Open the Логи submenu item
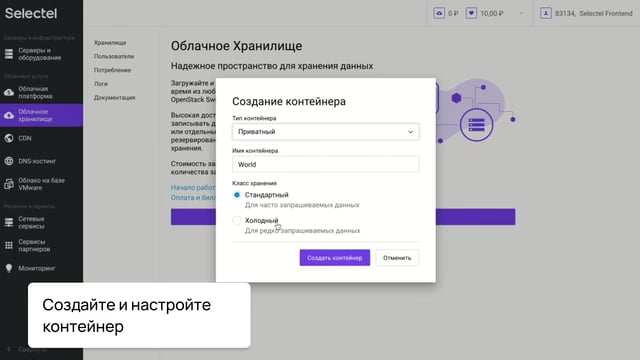The height and width of the screenshot is (360, 640). [101, 84]
